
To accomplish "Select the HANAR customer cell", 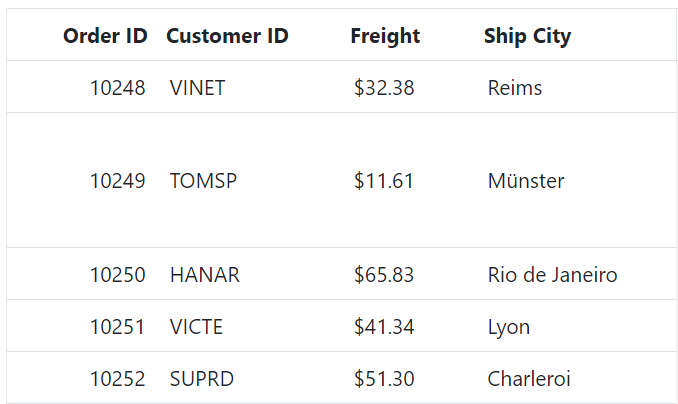I will [x=204, y=275].
